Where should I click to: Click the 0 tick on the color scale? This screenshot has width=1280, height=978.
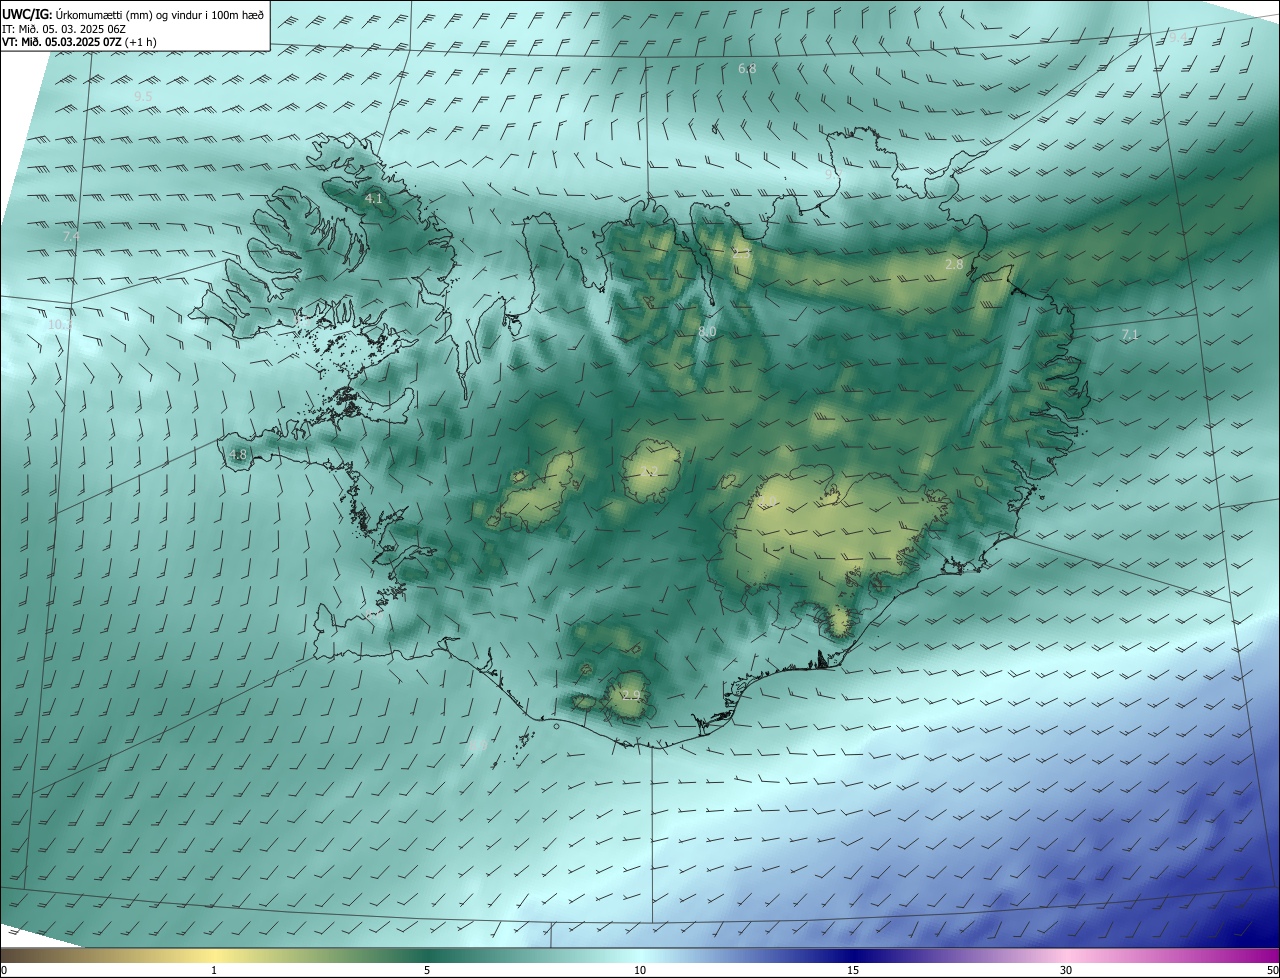coord(4,970)
